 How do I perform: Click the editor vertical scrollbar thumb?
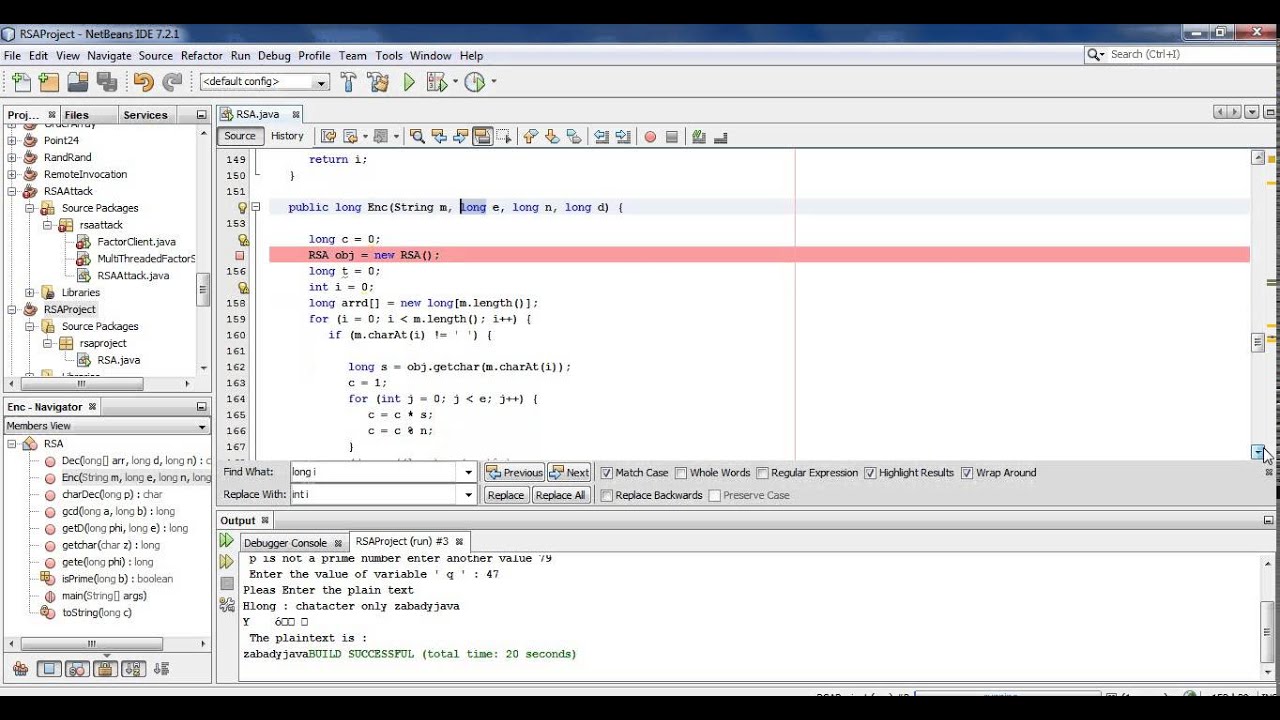[1258, 343]
